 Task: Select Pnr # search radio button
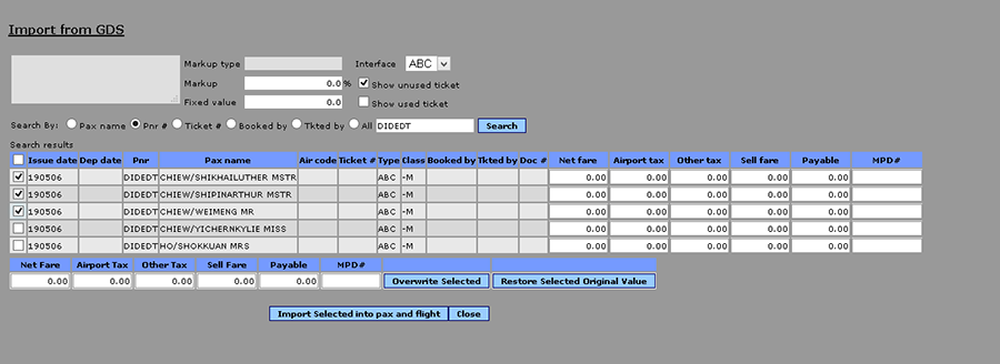coord(135,124)
